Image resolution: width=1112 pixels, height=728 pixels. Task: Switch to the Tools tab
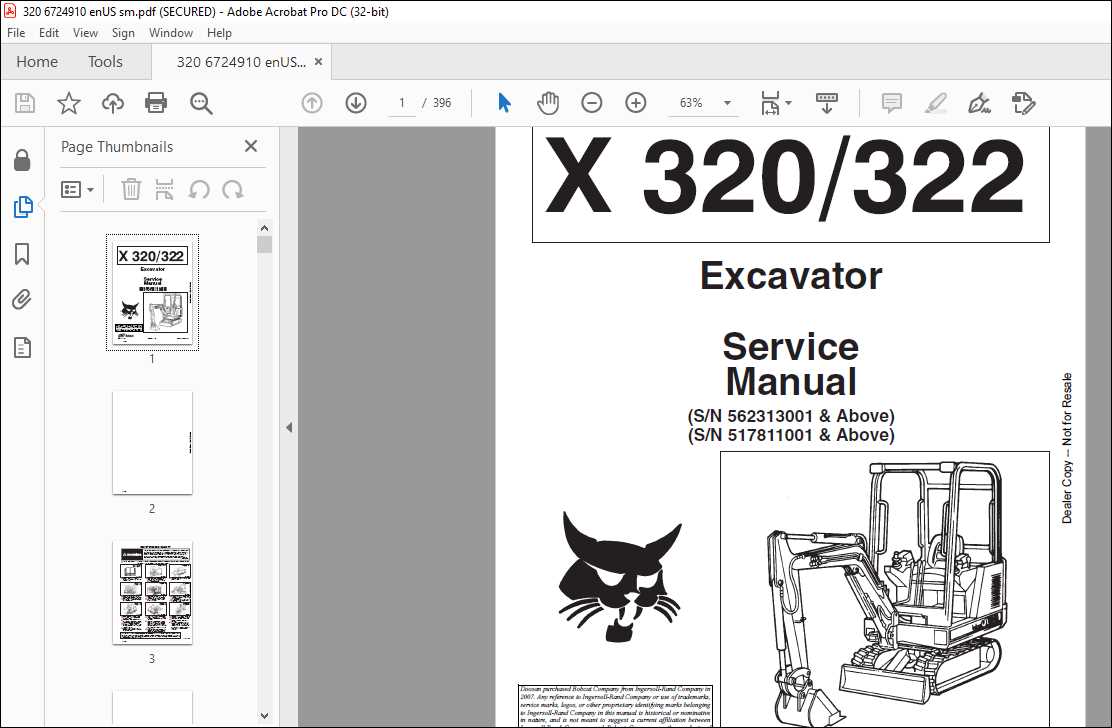pos(105,62)
